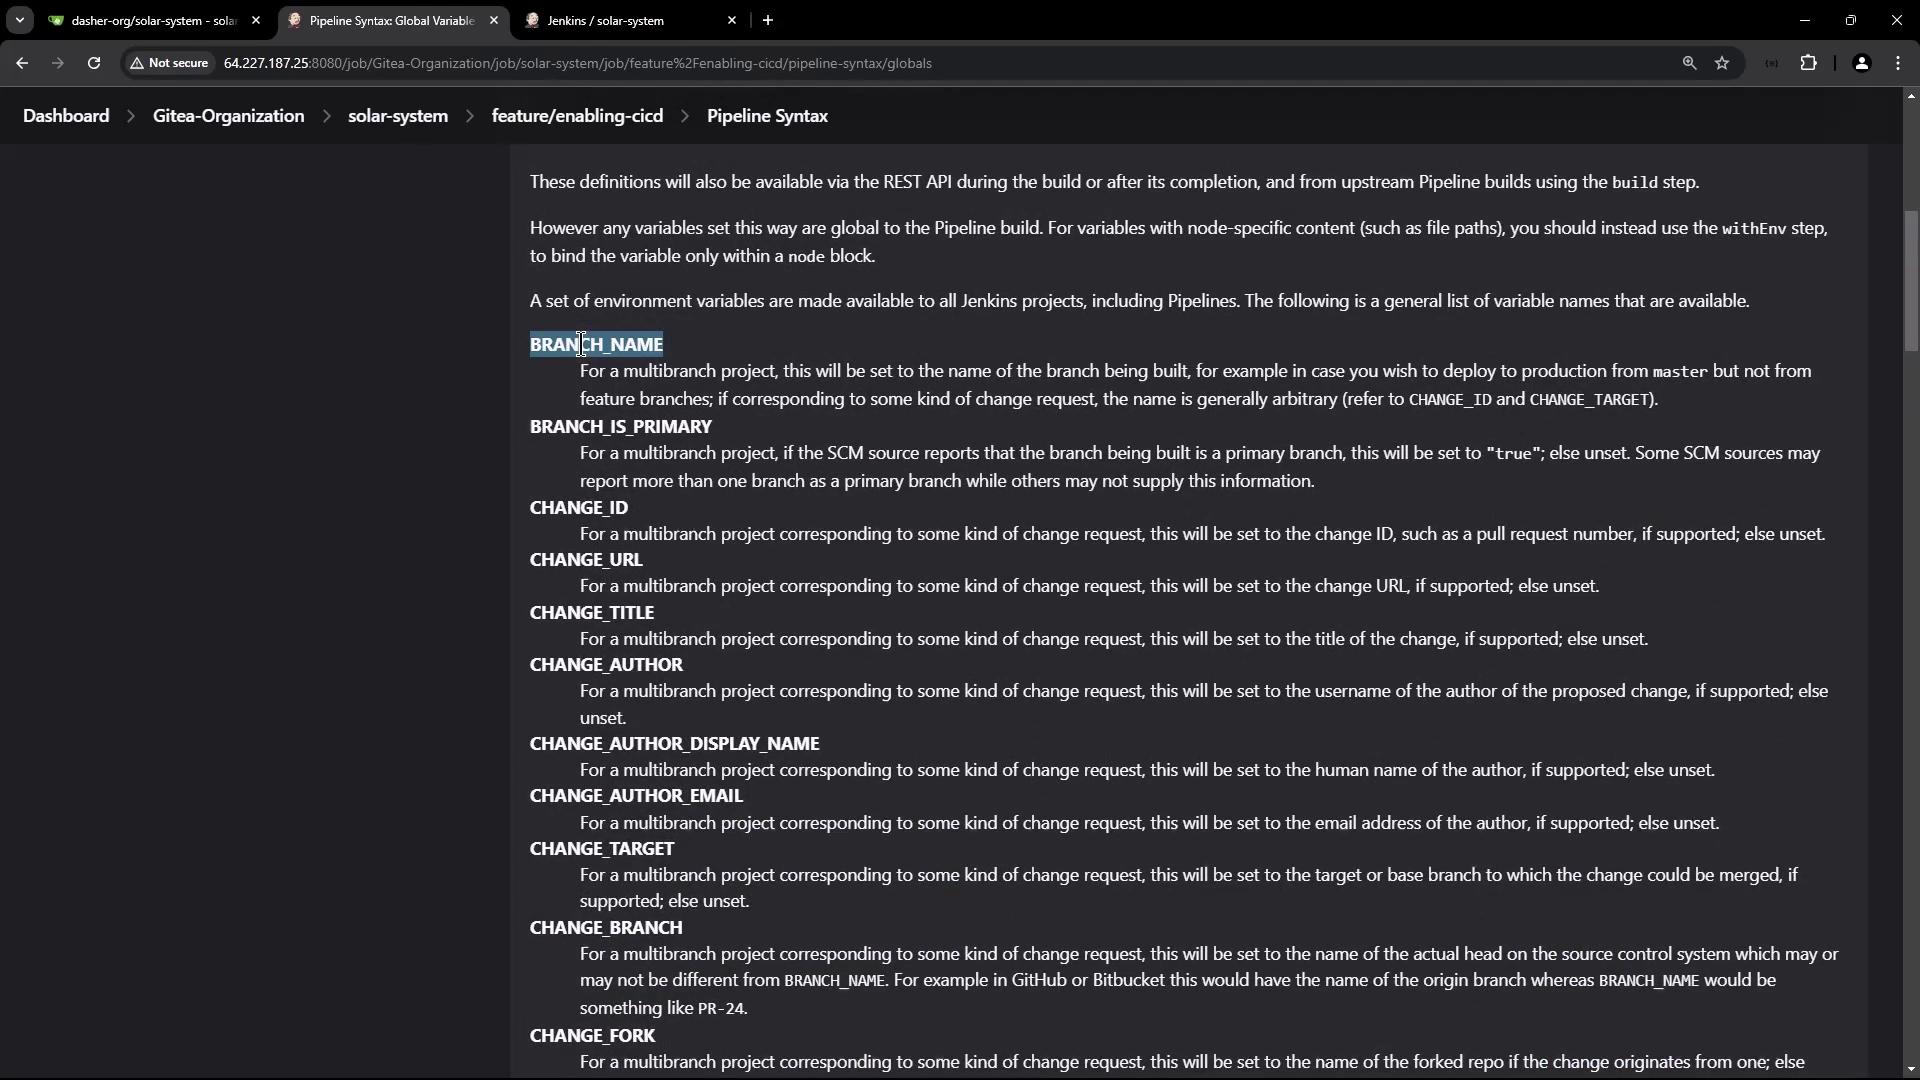Click the Not secure site info badge
The image size is (1920, 1080).
[x=169, y=63]
